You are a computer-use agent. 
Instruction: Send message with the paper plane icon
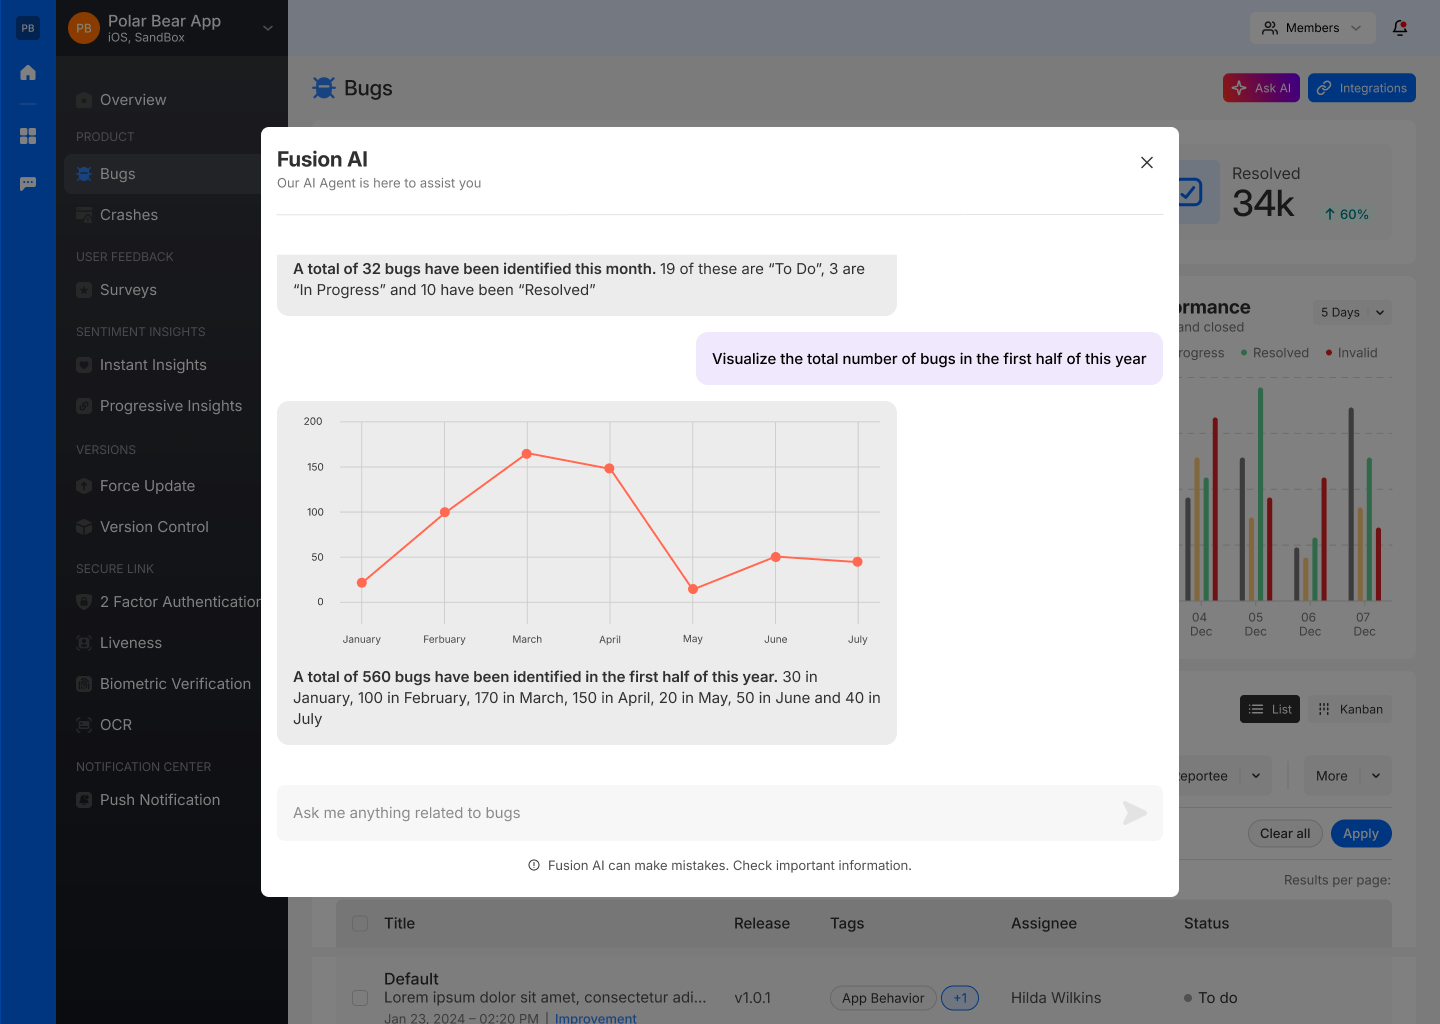coord(1134,813)
